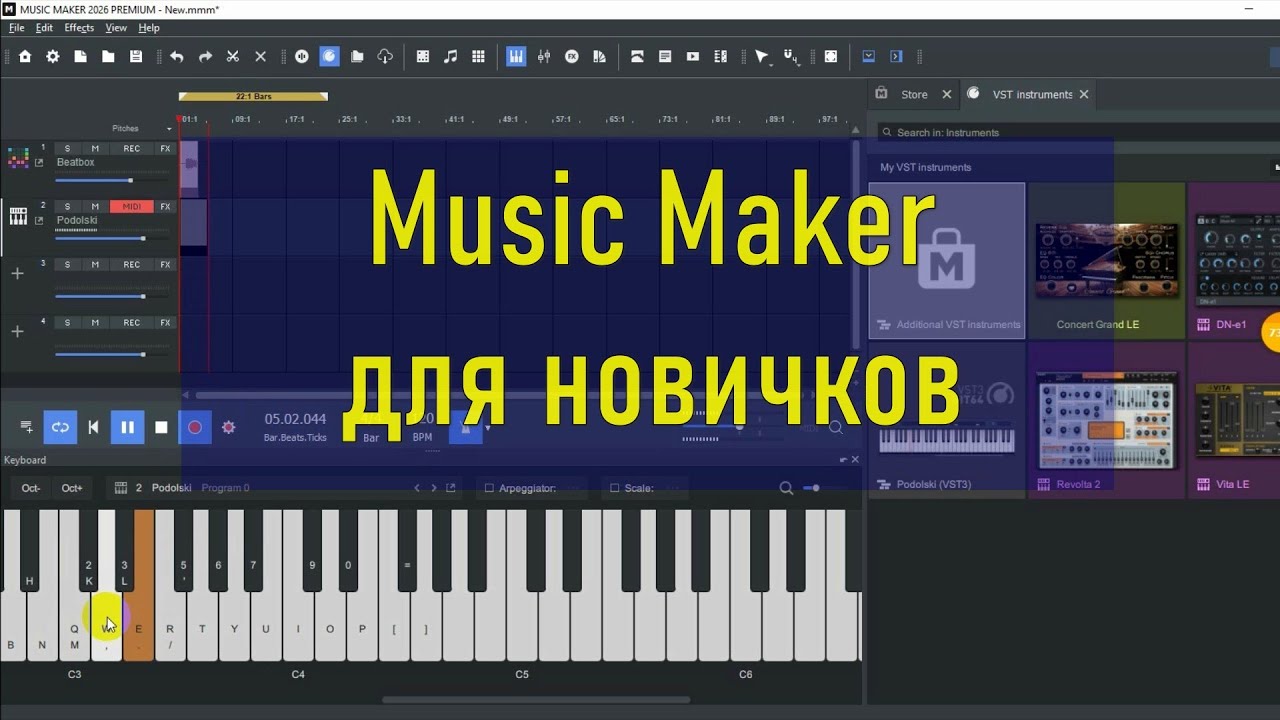Switch to the Store tab
The height and width of the screenshot is (720, 1280).
click(x=914, y=94)
